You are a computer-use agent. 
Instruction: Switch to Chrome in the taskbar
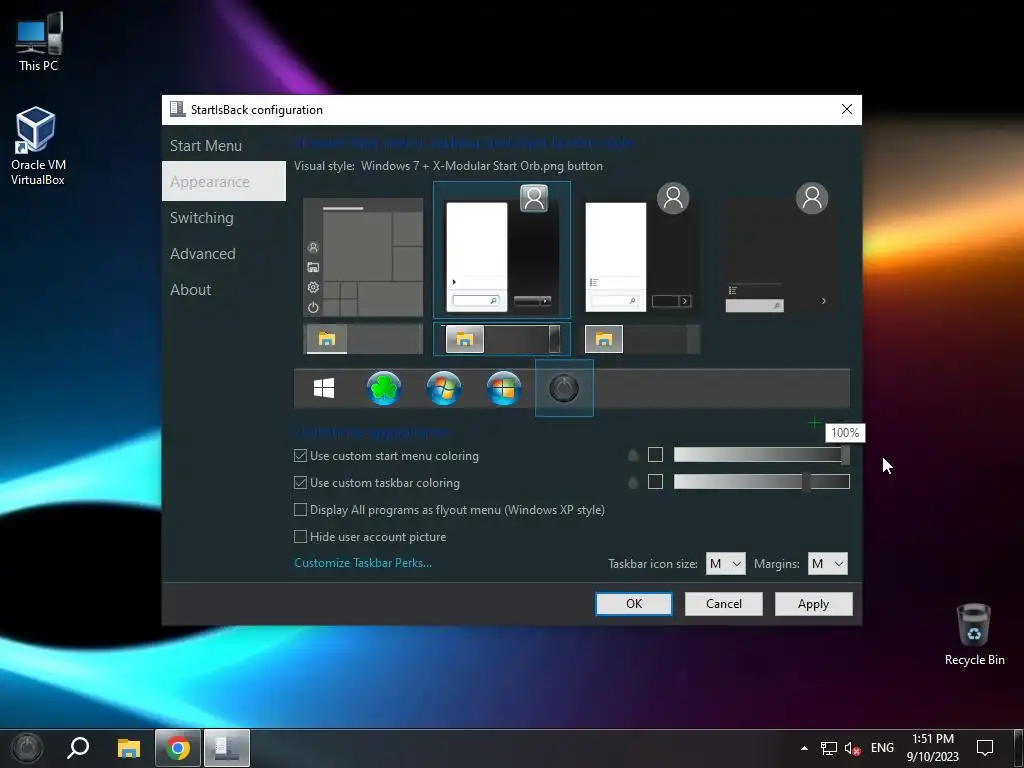coord(178,748)
